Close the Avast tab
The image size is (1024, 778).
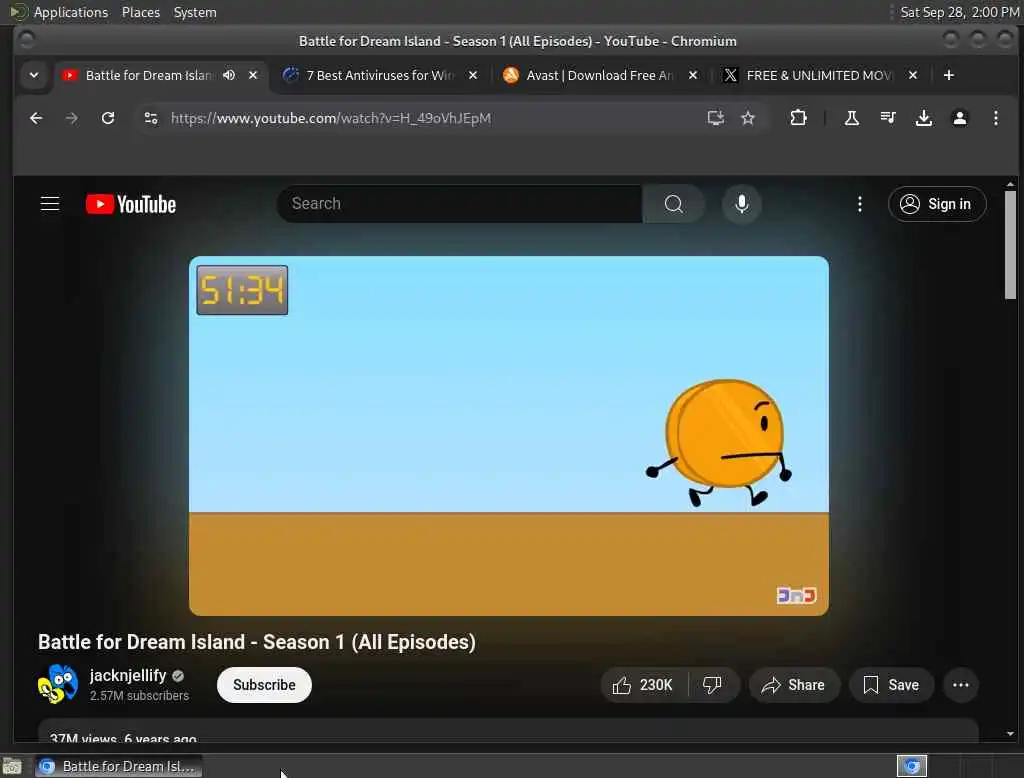tap(693, 75)
